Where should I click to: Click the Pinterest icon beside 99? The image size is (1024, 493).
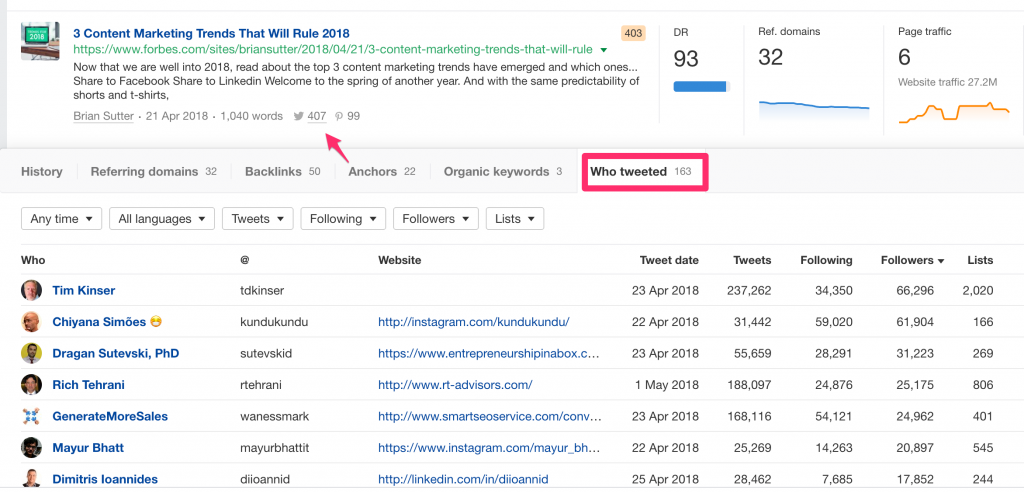point(339,116)
